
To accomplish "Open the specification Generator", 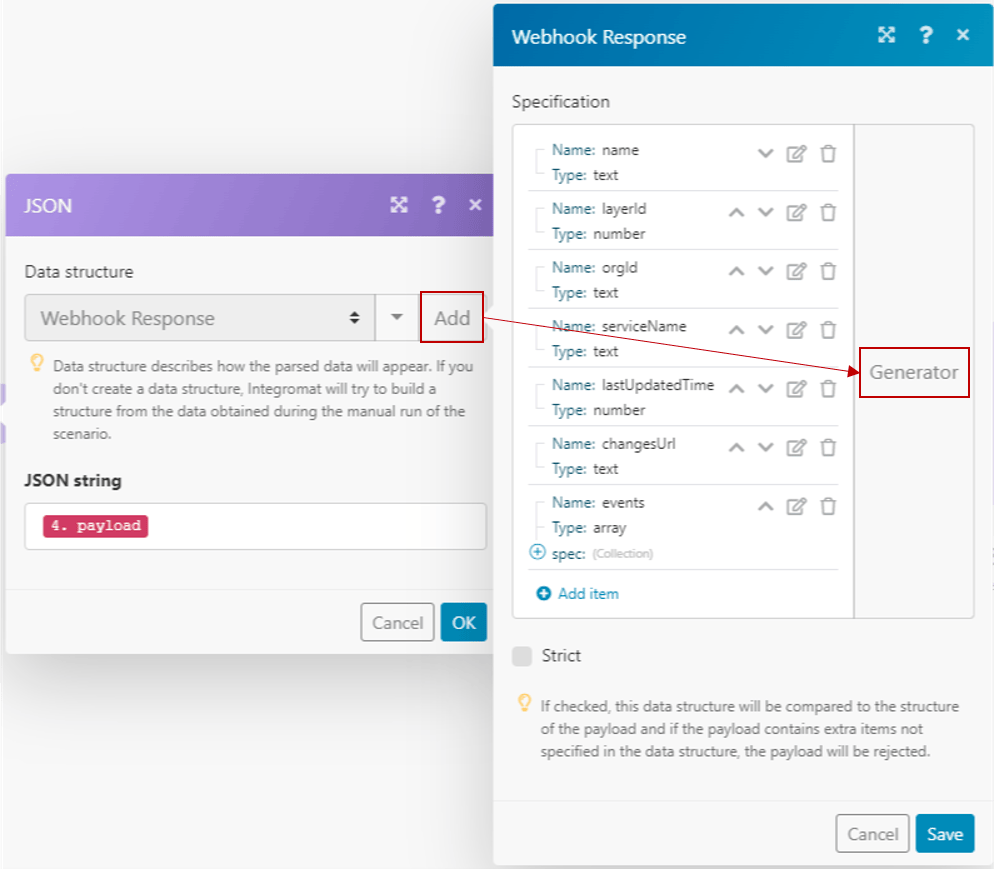I will click(913, 372).
